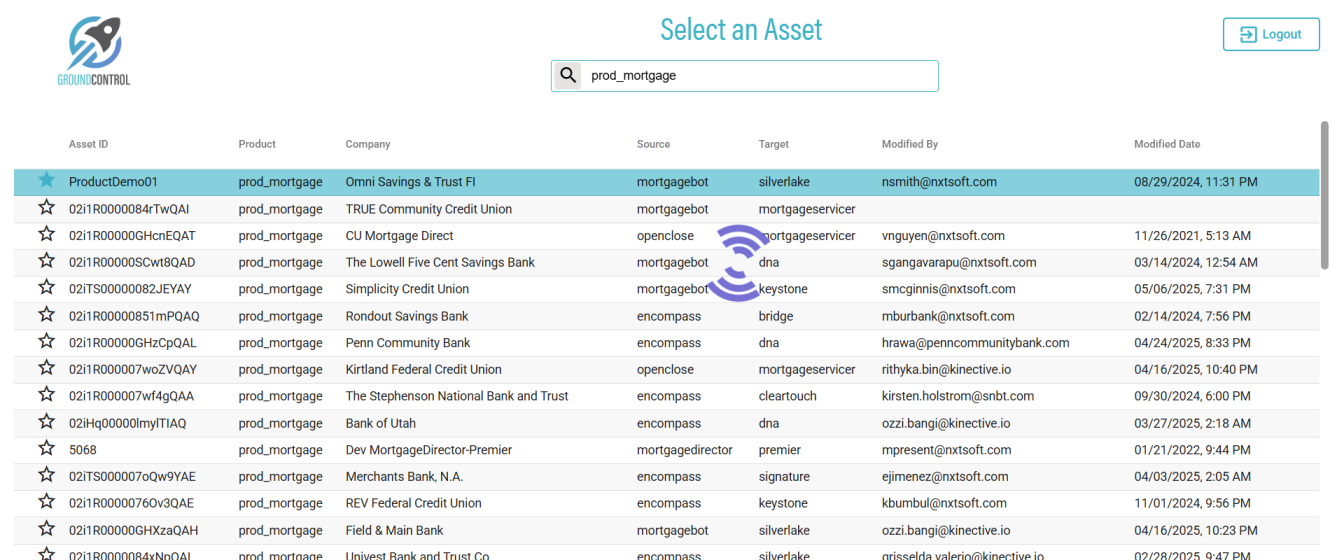Select REV Federal Credit Union company name
This screenshot has height=560, width=1344.
tap(413, 503)
